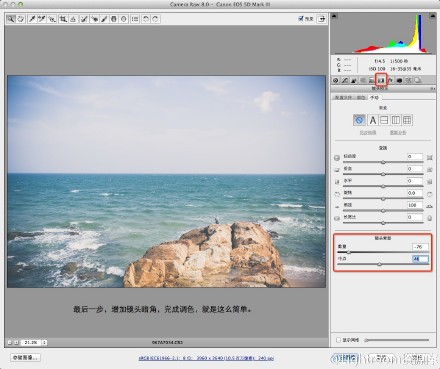This screenshot has height=369, width=440.
Task: Select the Red Eye Removal tool
Action: pos(94,19)
